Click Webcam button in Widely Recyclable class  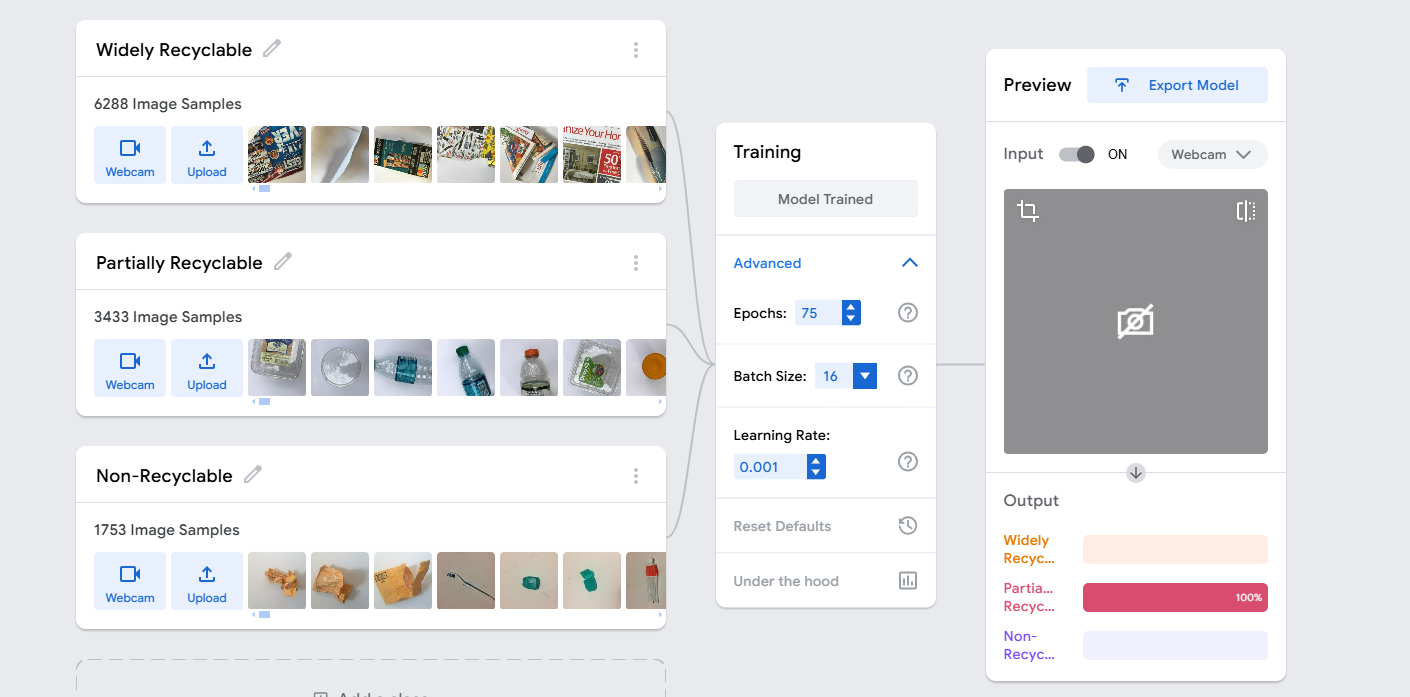point(130,155)
